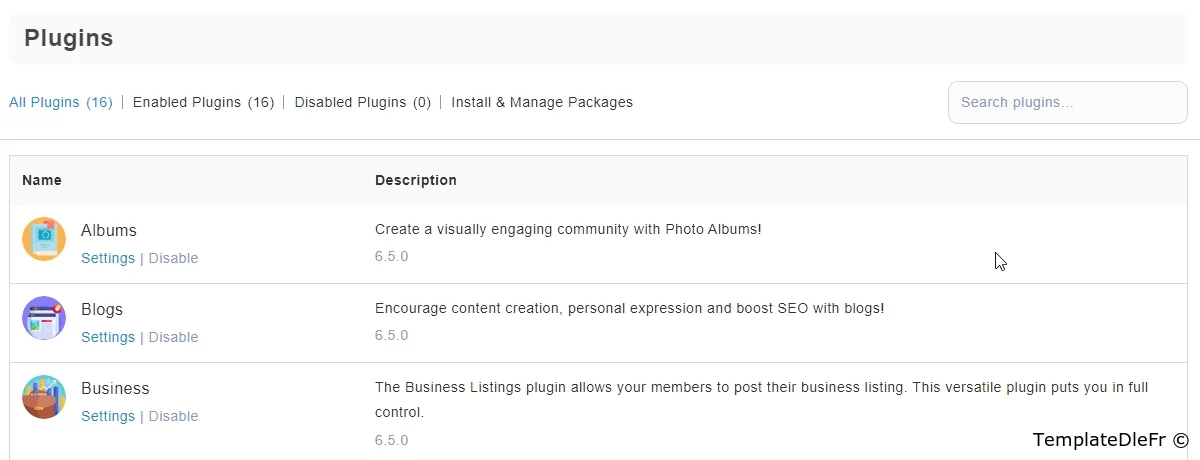Disable the Blogs plugin

tap(173, 337)
